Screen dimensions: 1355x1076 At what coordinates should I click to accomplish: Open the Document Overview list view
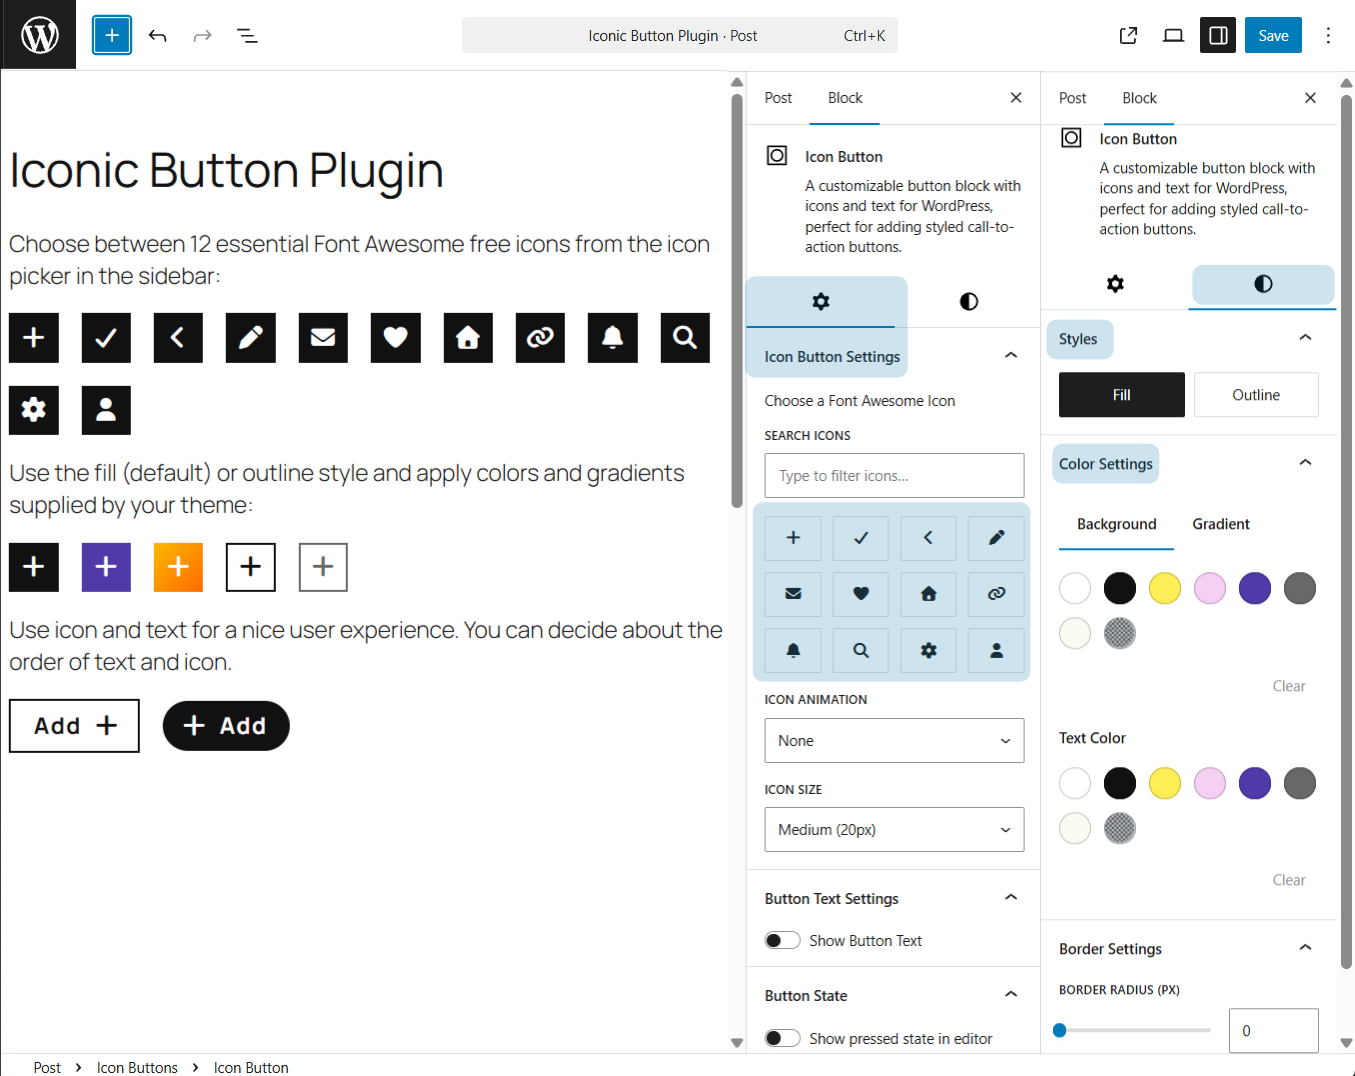[x=247, y=36]
